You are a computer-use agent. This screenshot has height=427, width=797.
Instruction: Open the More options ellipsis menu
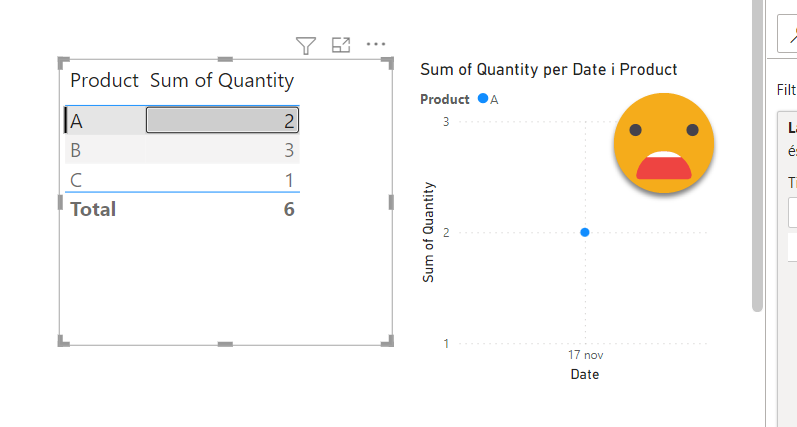click(x=376, y=45)
